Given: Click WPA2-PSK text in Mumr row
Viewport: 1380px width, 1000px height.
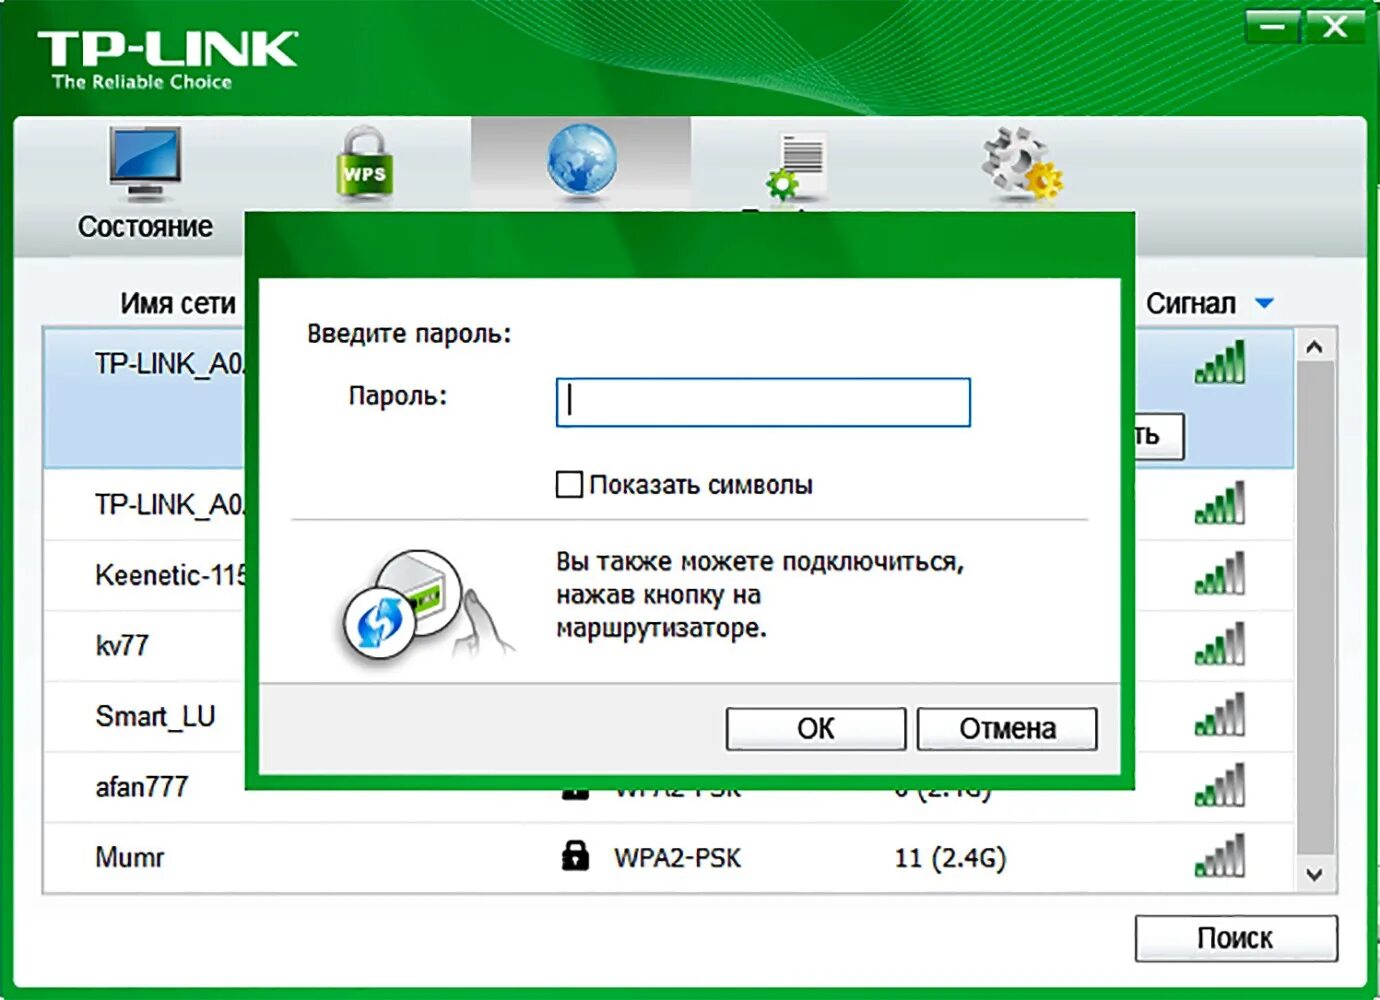Looking at the screenshot, I should point(677,858).
